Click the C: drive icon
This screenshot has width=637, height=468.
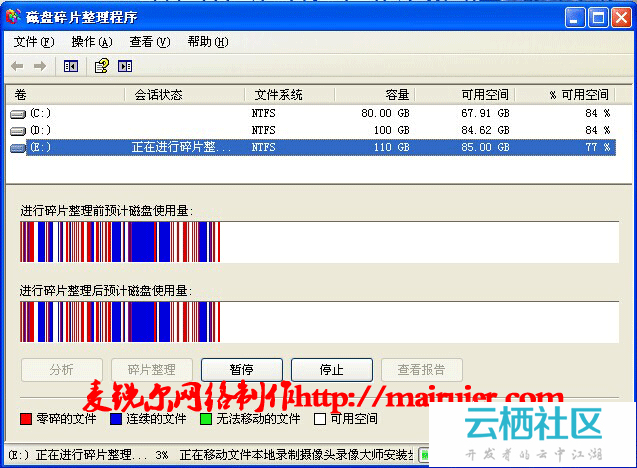point(18,114)
